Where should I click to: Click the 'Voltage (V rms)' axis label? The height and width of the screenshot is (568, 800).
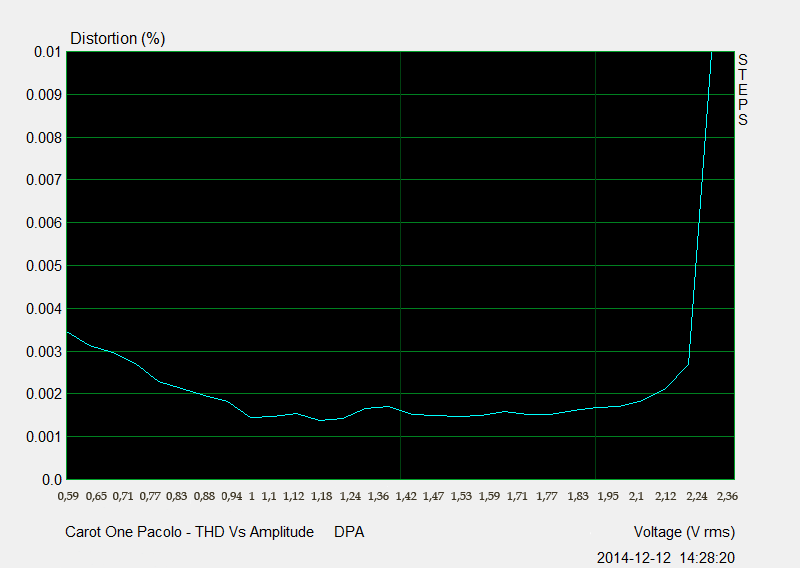[685, 532]
